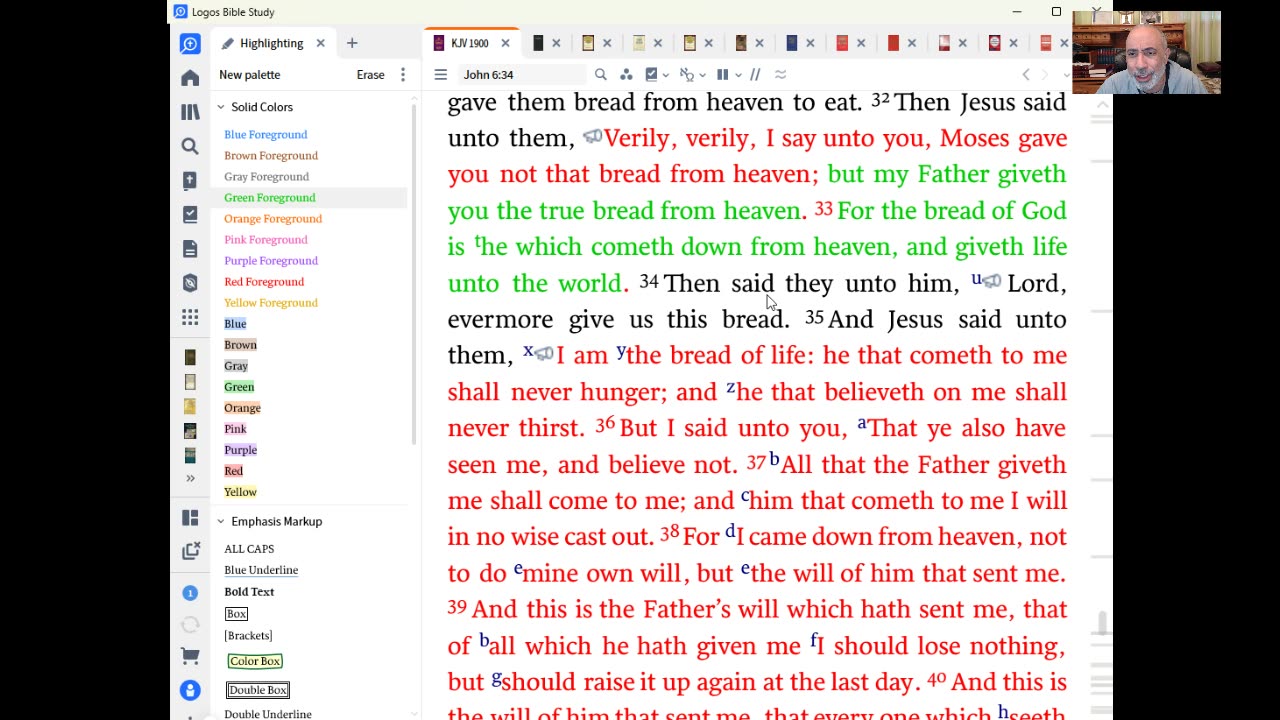Image resolution: width=1280 pixels, height=720 pixels.
Task: Click the text comparison wavy icon
Action: click(780, 74)
